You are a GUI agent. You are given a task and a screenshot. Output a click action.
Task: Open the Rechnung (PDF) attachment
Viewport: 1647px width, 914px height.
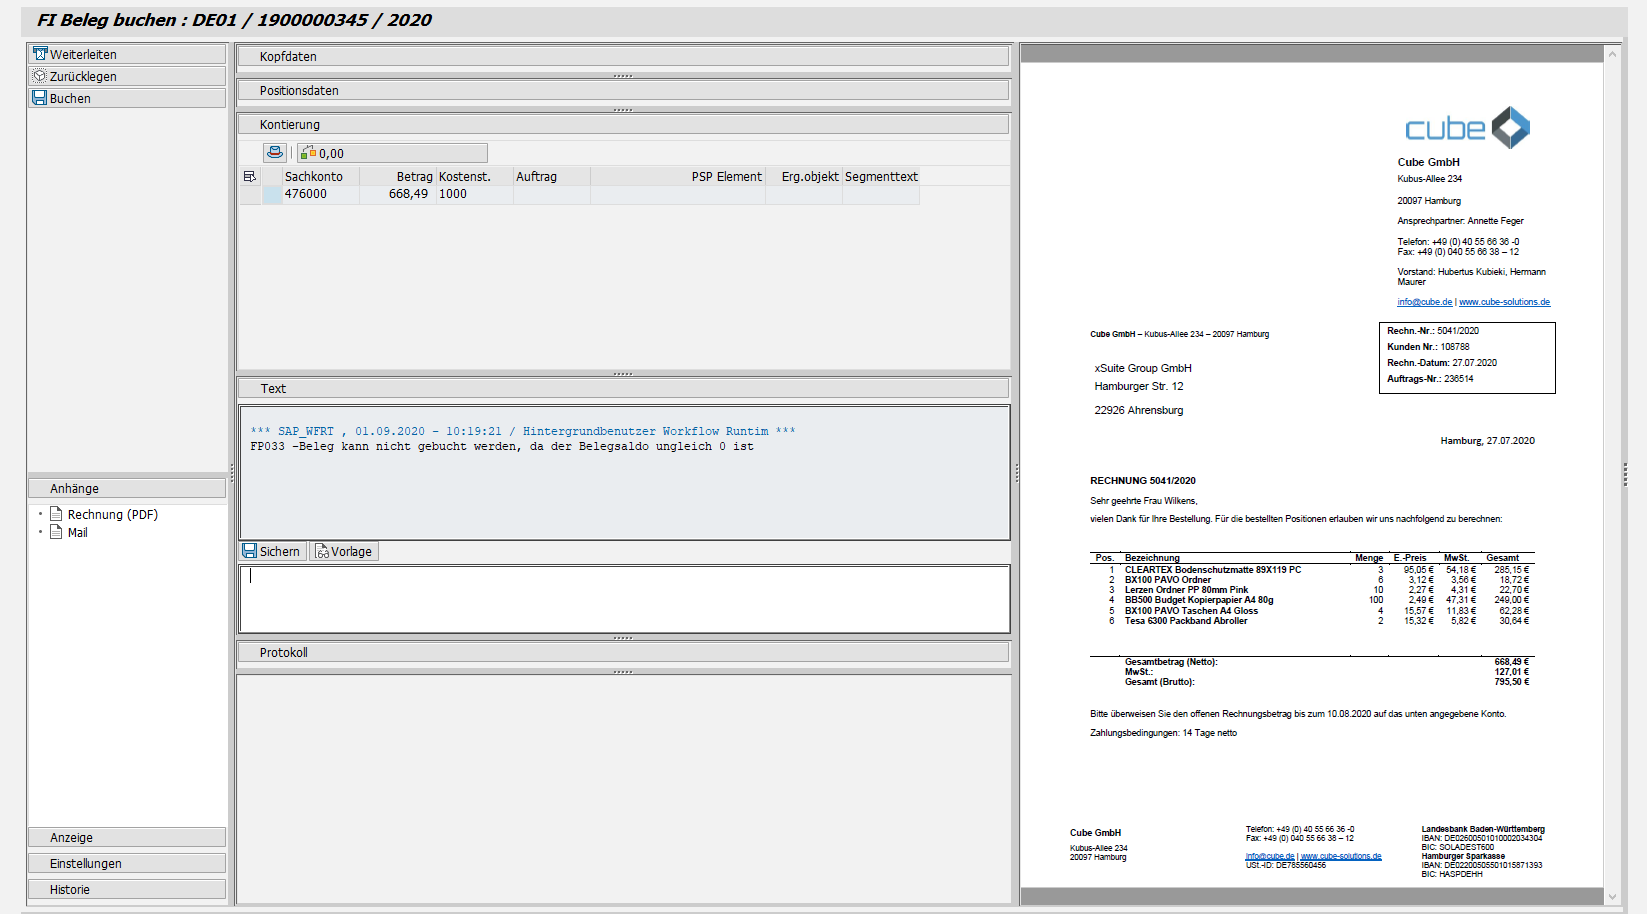(x=112, y=515)
